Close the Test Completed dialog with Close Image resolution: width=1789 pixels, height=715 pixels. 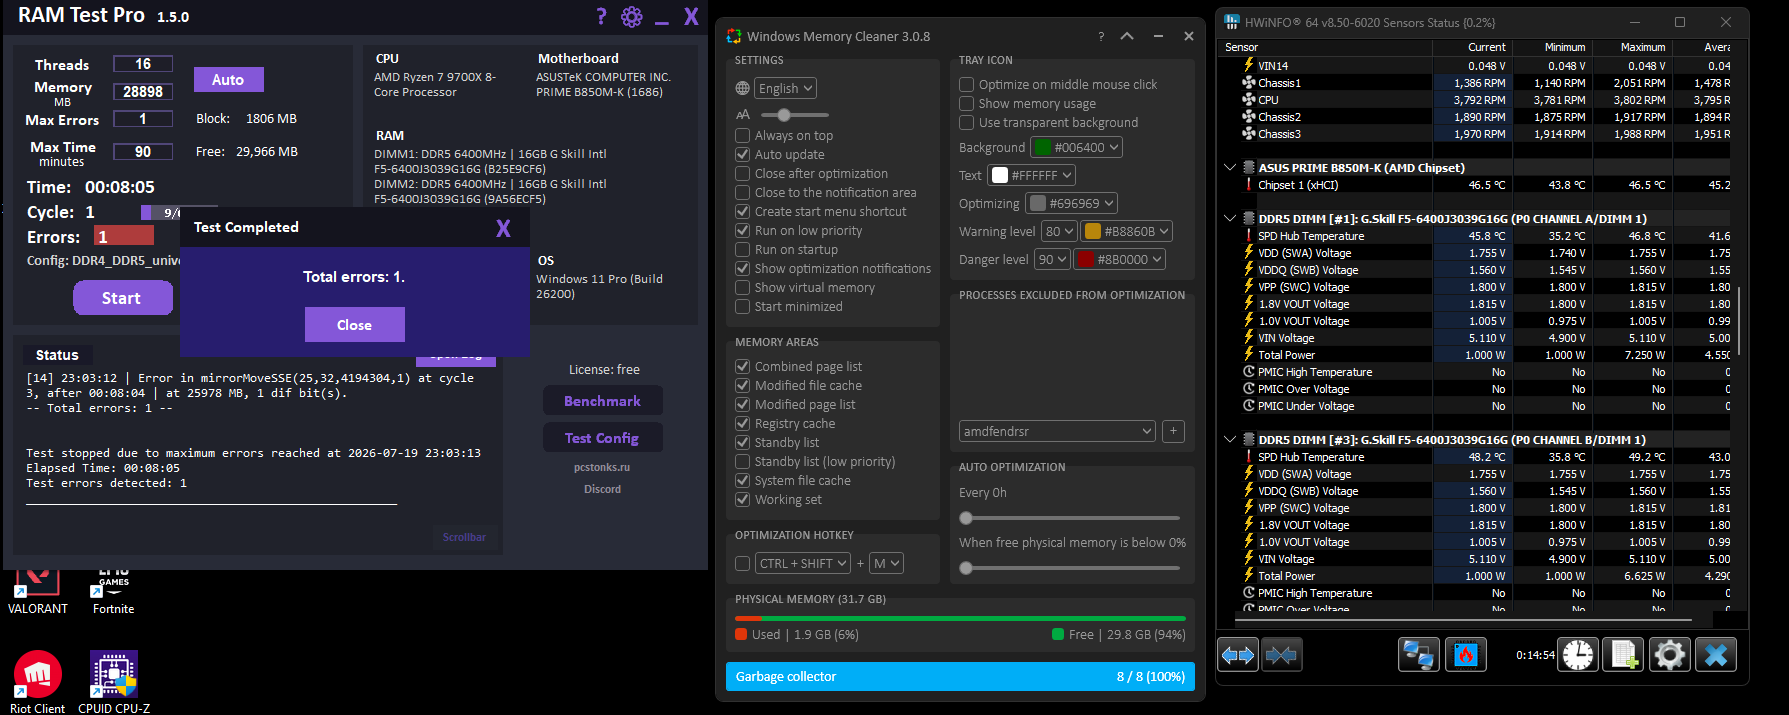click(355, 325)
